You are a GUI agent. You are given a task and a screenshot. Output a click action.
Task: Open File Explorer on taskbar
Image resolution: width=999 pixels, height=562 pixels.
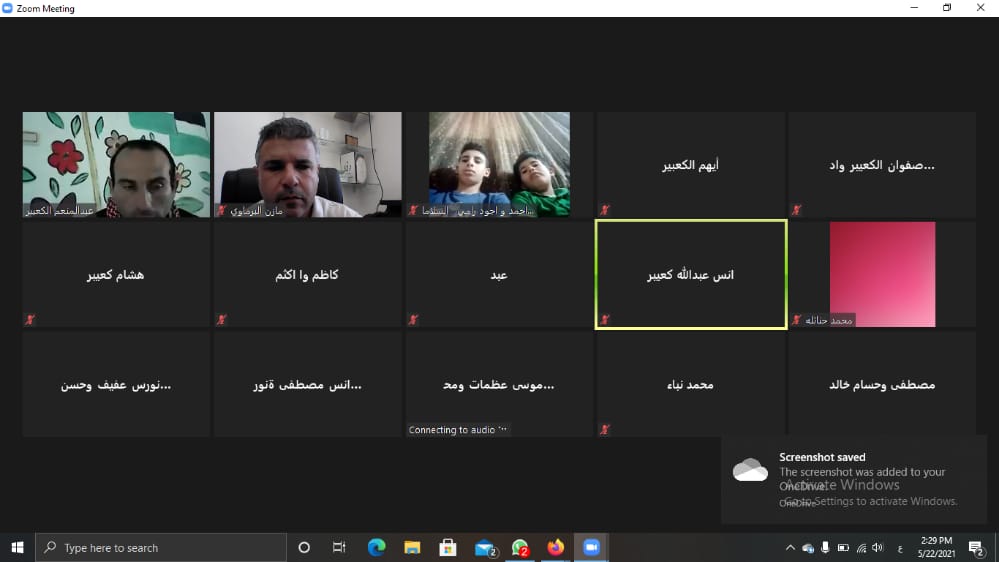(x=412, y=547)
